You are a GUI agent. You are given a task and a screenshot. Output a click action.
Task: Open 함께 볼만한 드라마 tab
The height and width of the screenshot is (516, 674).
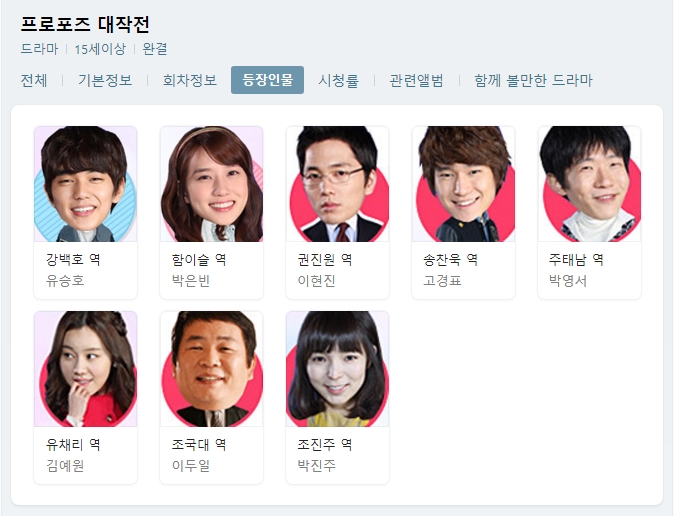pyautogui.click(x=533, y=80)
